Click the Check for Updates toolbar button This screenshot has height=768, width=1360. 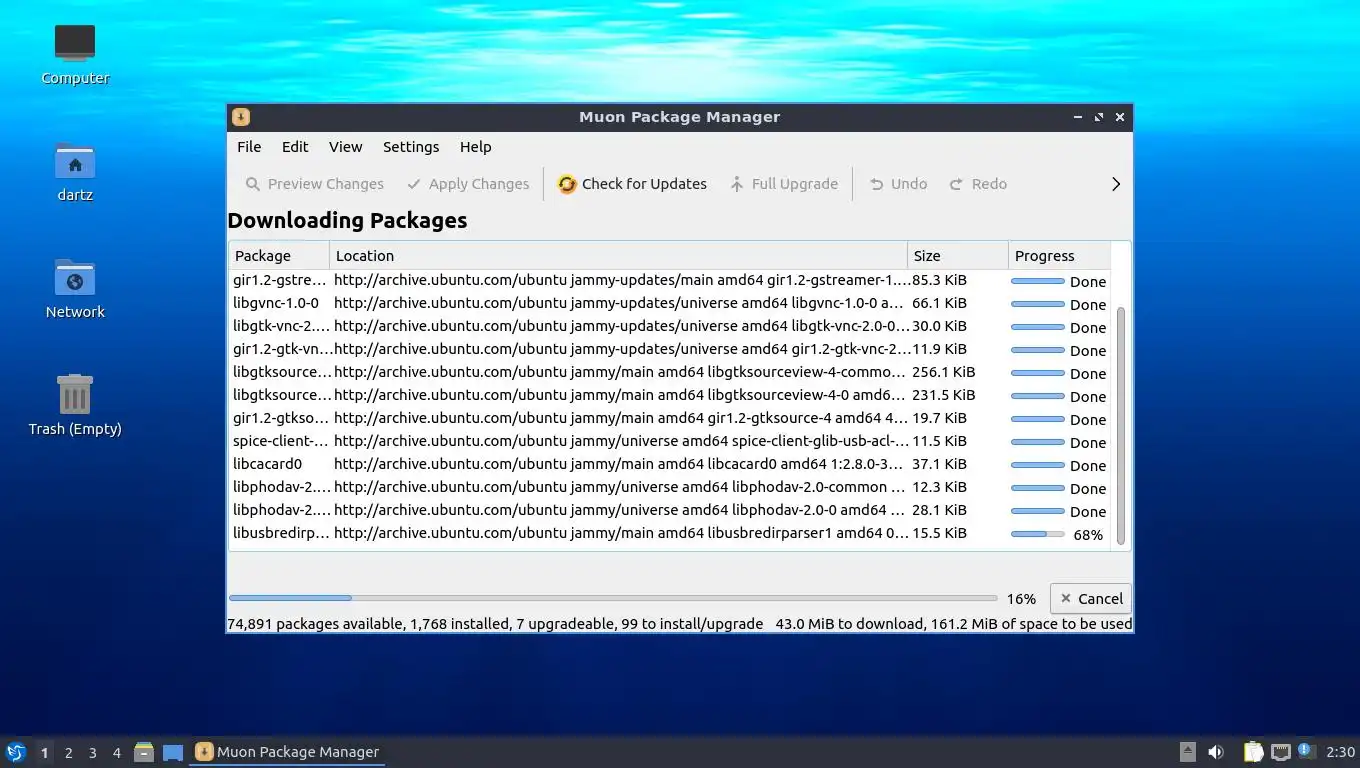(x=632, y=184)
